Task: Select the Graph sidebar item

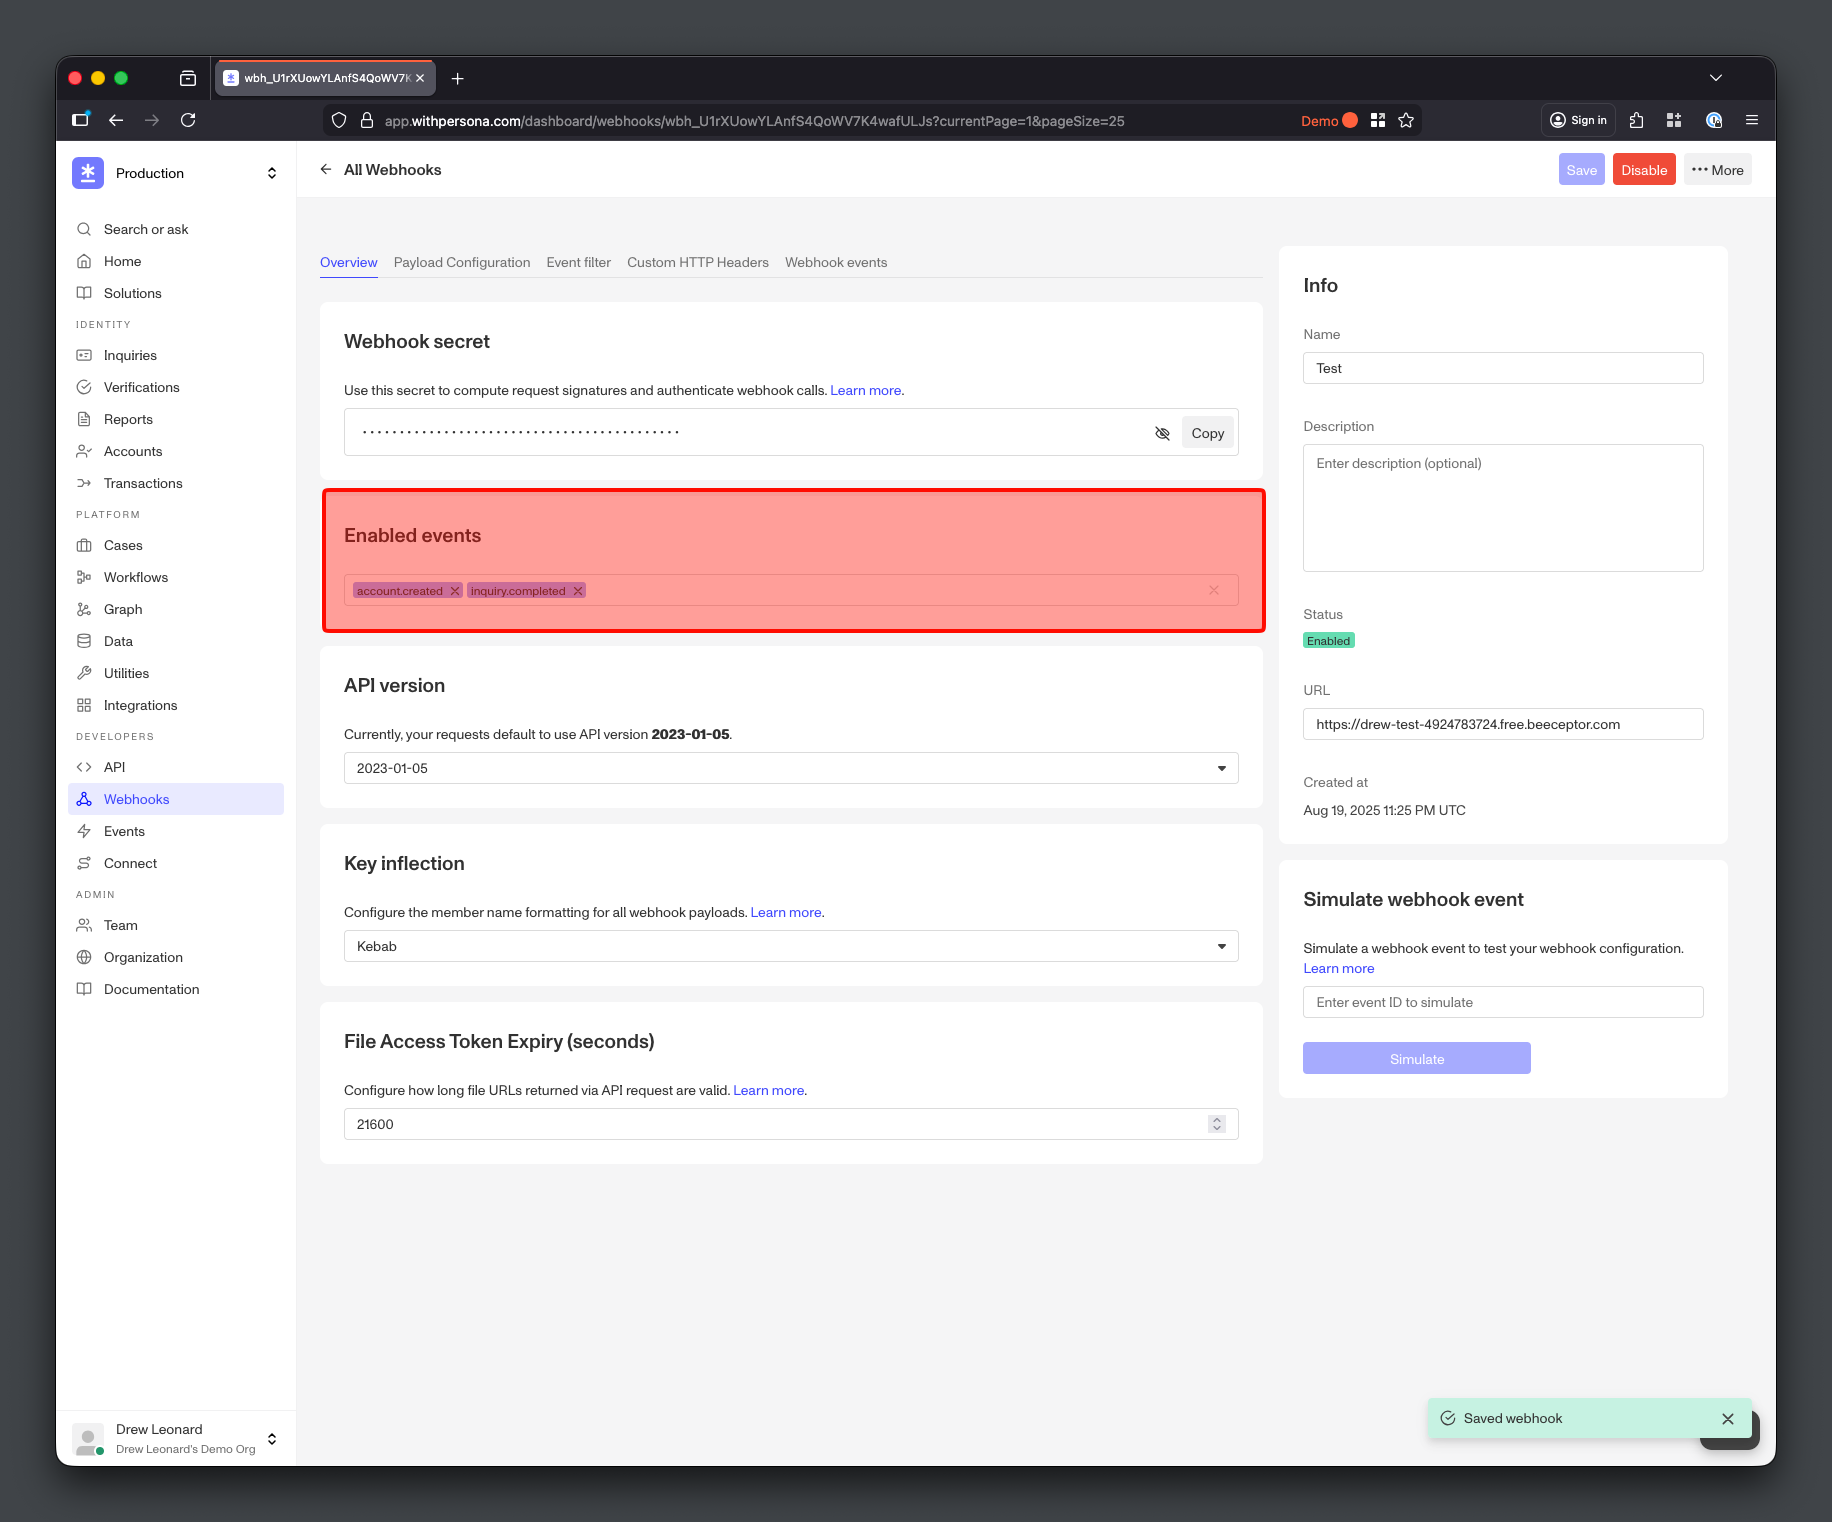Action: (122, 609)
